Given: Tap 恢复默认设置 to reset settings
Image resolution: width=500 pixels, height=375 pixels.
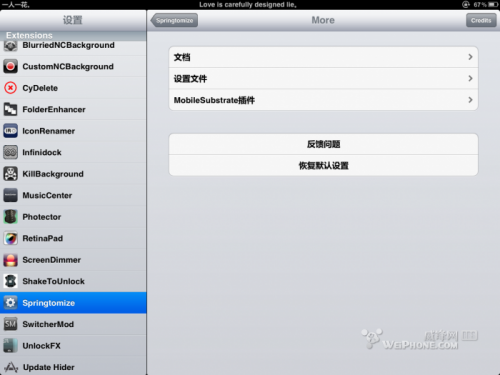Looking at the screenshot, I should point(323,165).
